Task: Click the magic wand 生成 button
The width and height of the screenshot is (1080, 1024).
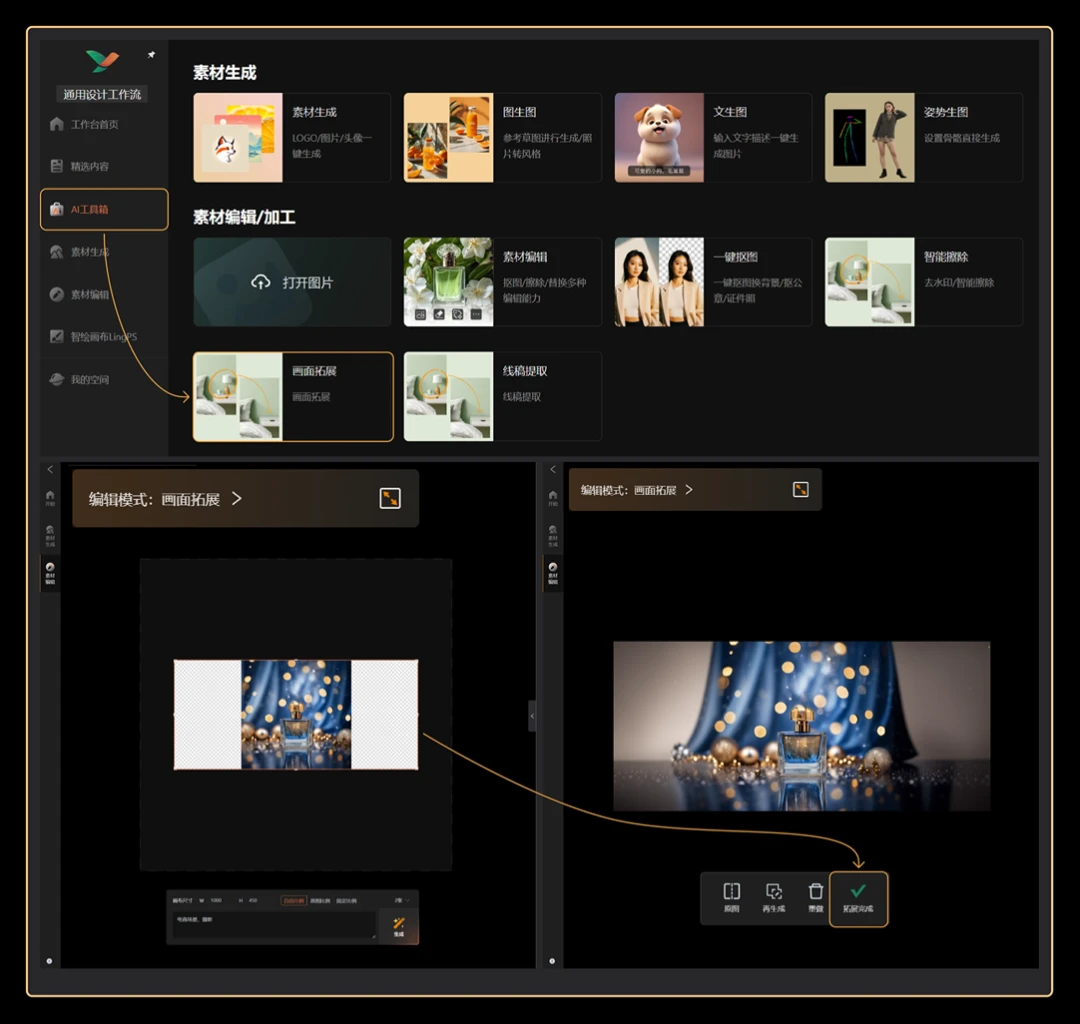Action: [x=399, y=926]
